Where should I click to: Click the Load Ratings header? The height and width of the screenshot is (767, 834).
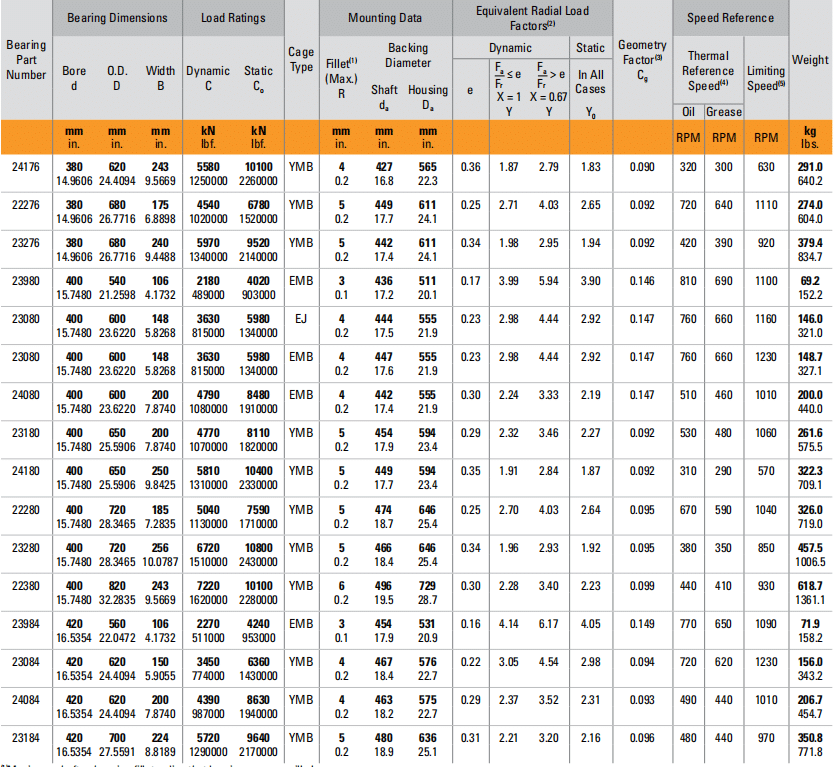pyautogui.click(x=233, y=18)
